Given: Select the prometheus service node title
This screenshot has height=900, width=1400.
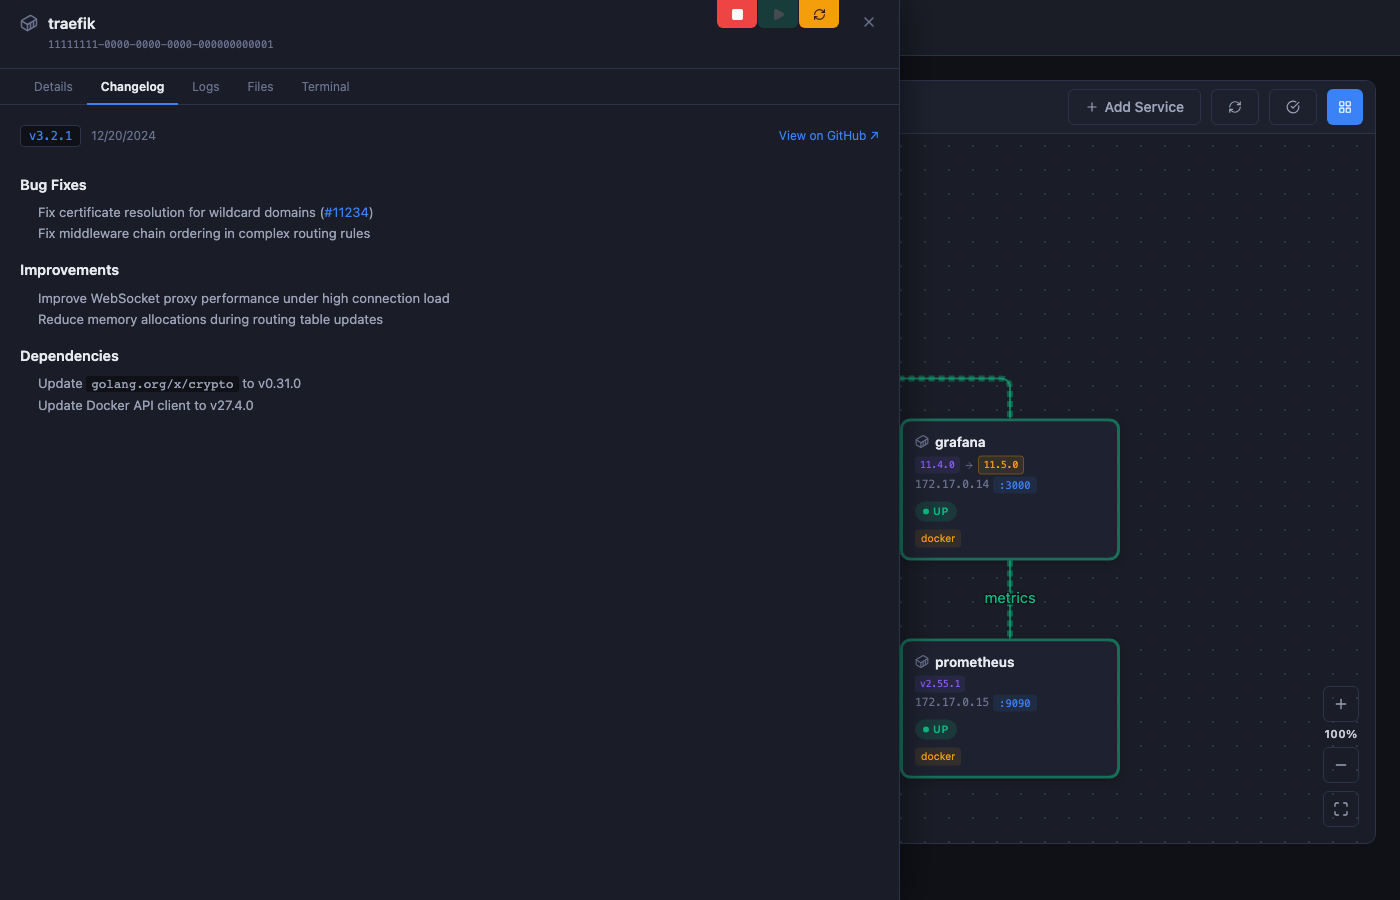Looking at the screenshot, I should [x=975, y=662].
